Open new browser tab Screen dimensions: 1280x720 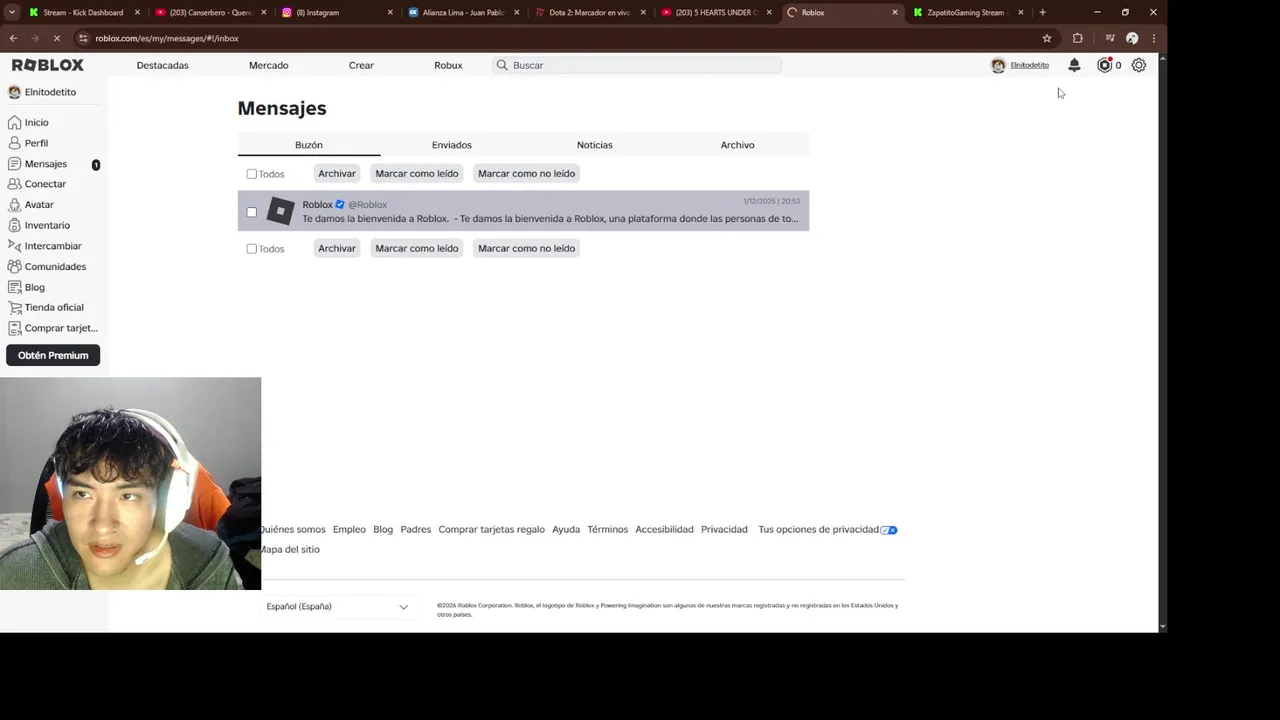pyautogui.click(x=1042, y=12)
